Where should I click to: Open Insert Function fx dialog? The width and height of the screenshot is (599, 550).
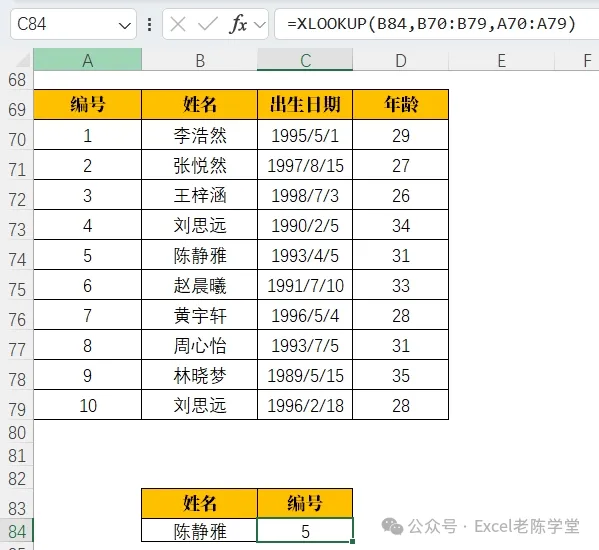tap(238, 24)
